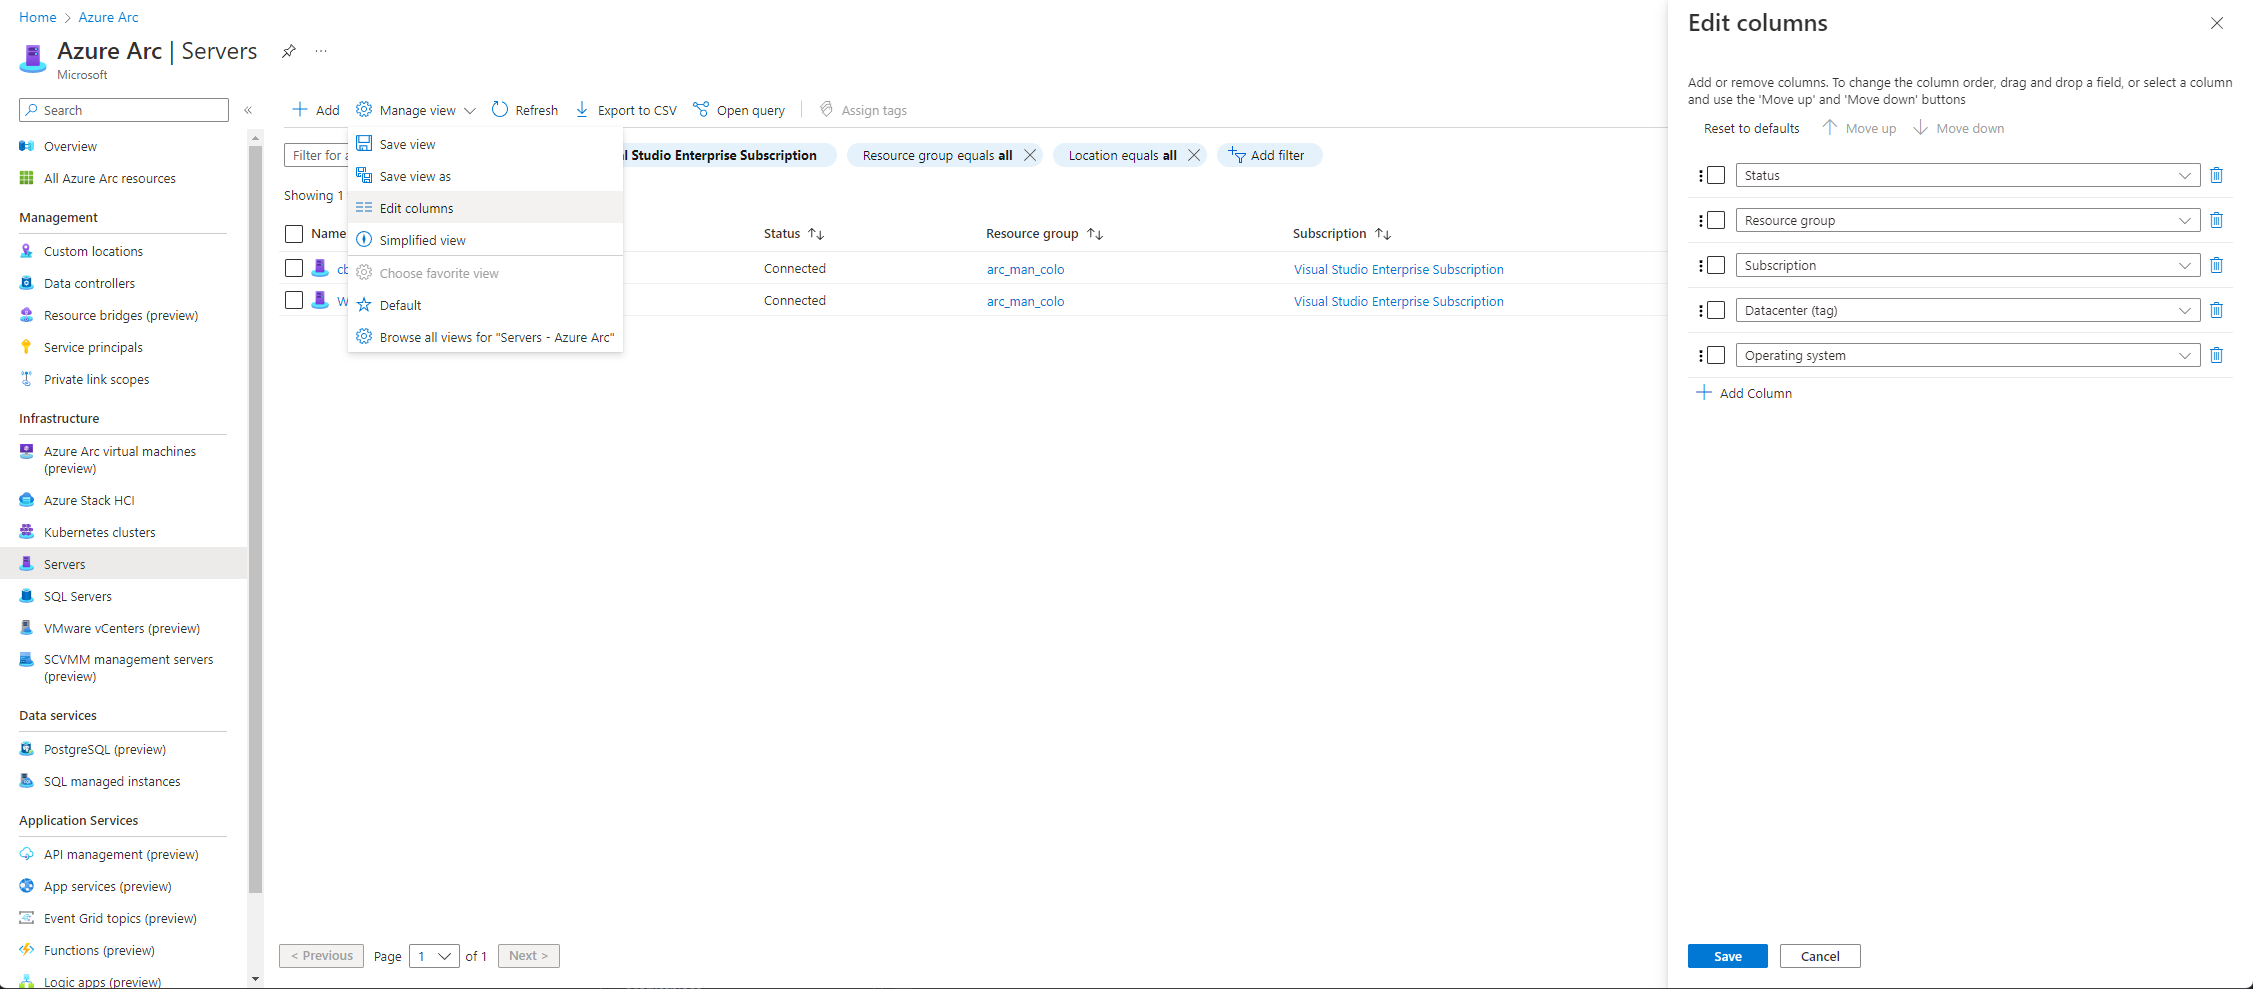This screenshot has height=989, width=2253.
Task: Delete the Operating system column
Action: click(2216, 355)
